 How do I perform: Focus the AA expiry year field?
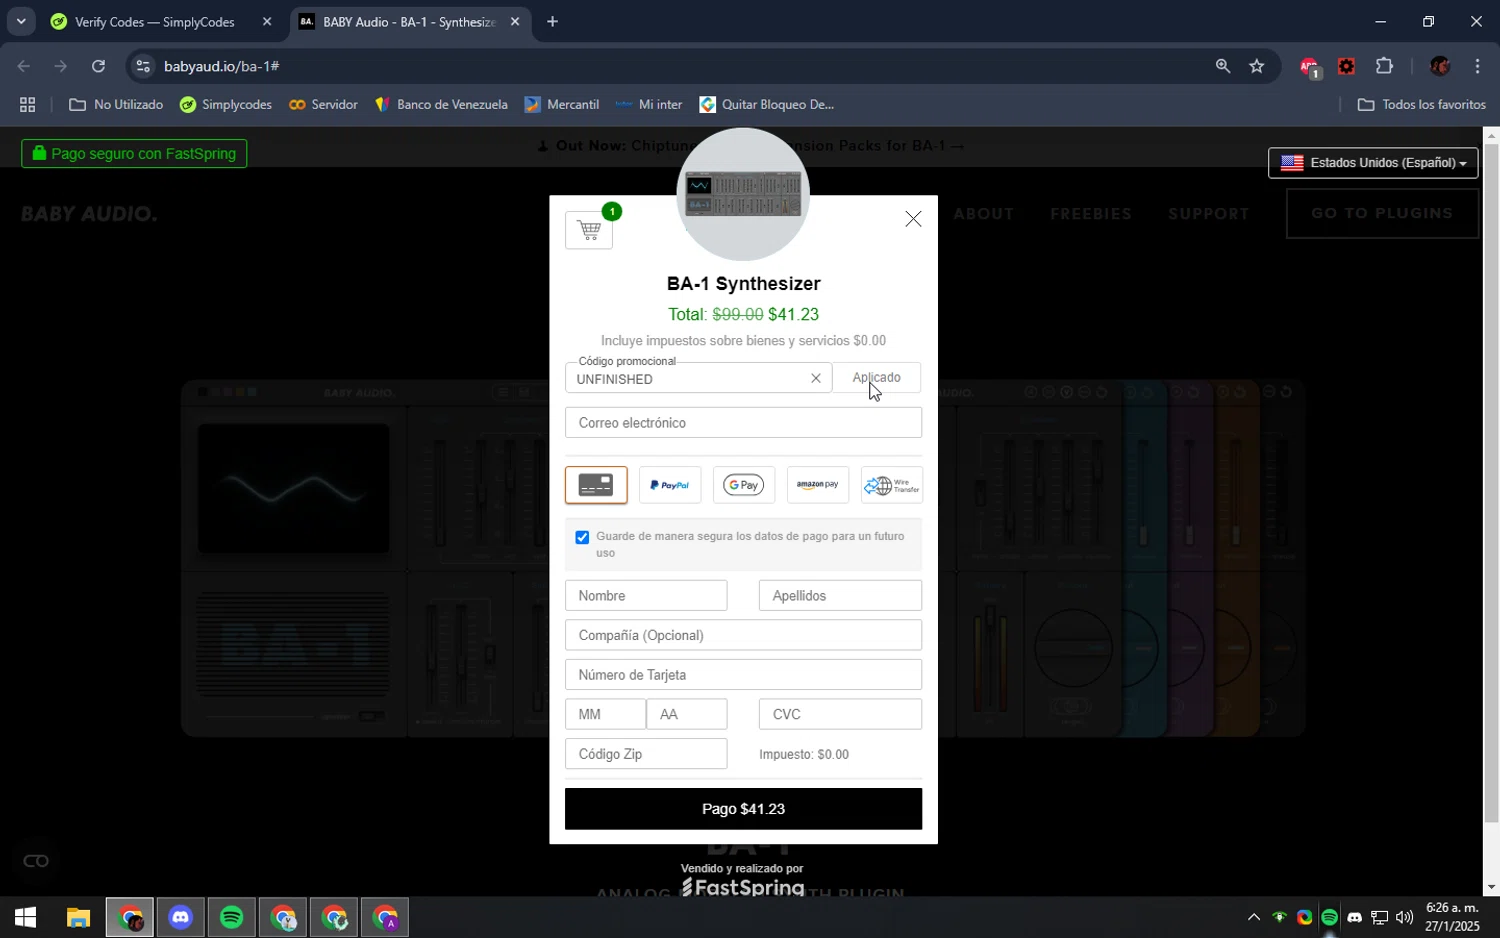coord(687,714)
